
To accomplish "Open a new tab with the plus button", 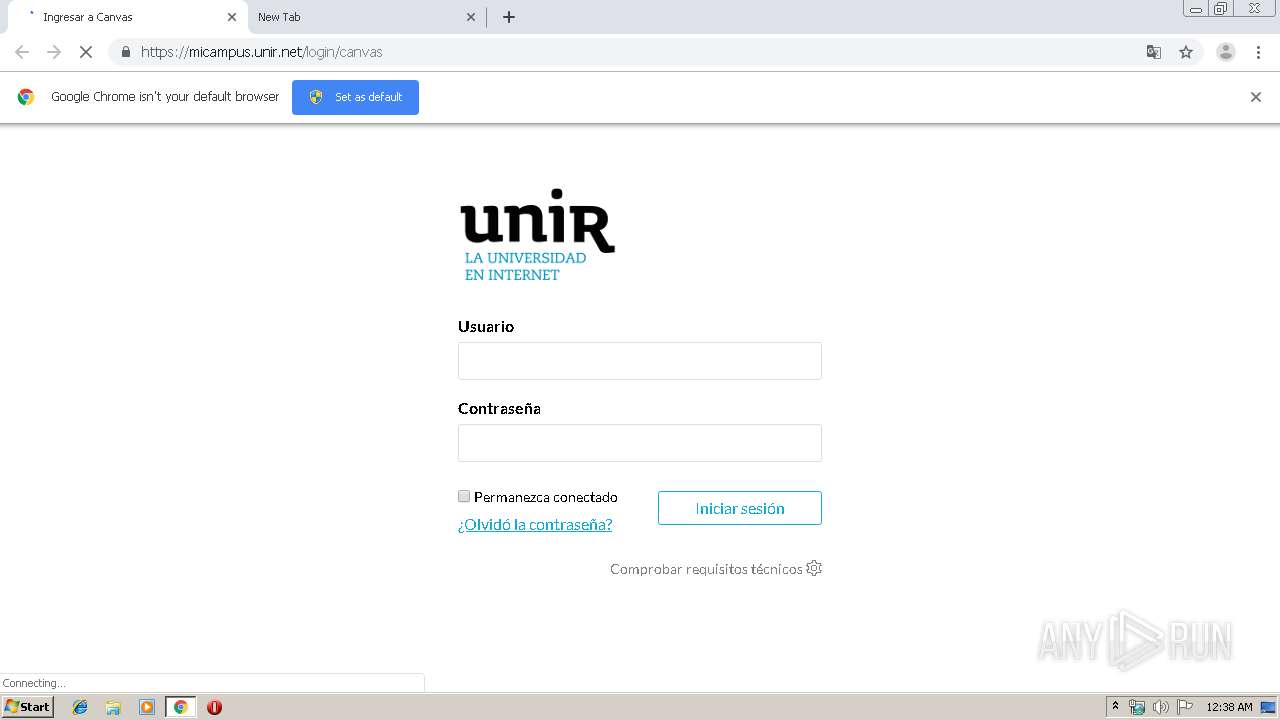I will (x=508, y=17).
